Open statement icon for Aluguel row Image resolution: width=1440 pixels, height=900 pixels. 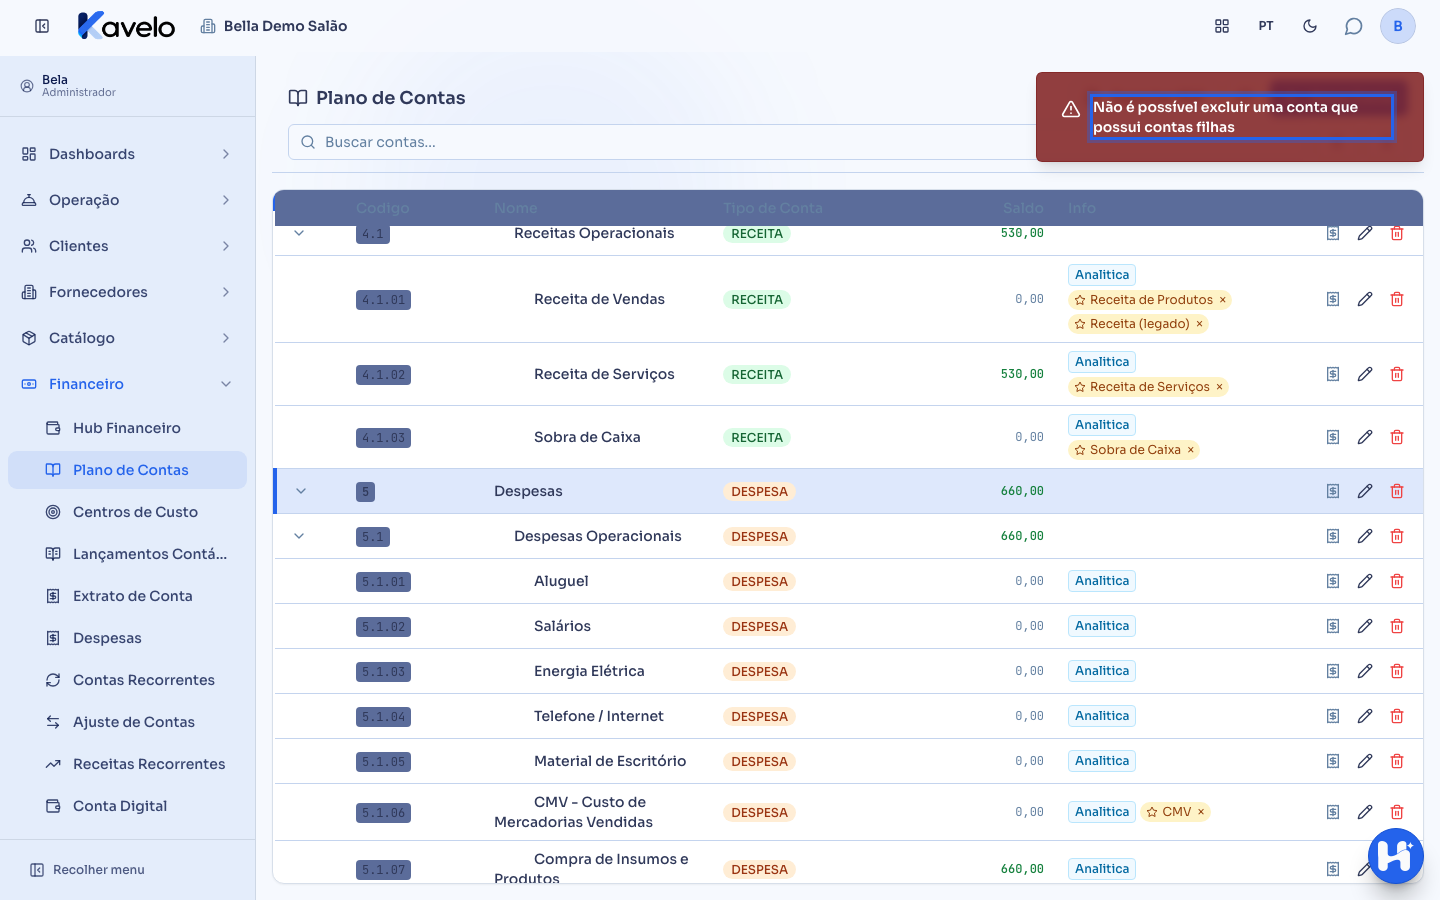click(1333, 581)
